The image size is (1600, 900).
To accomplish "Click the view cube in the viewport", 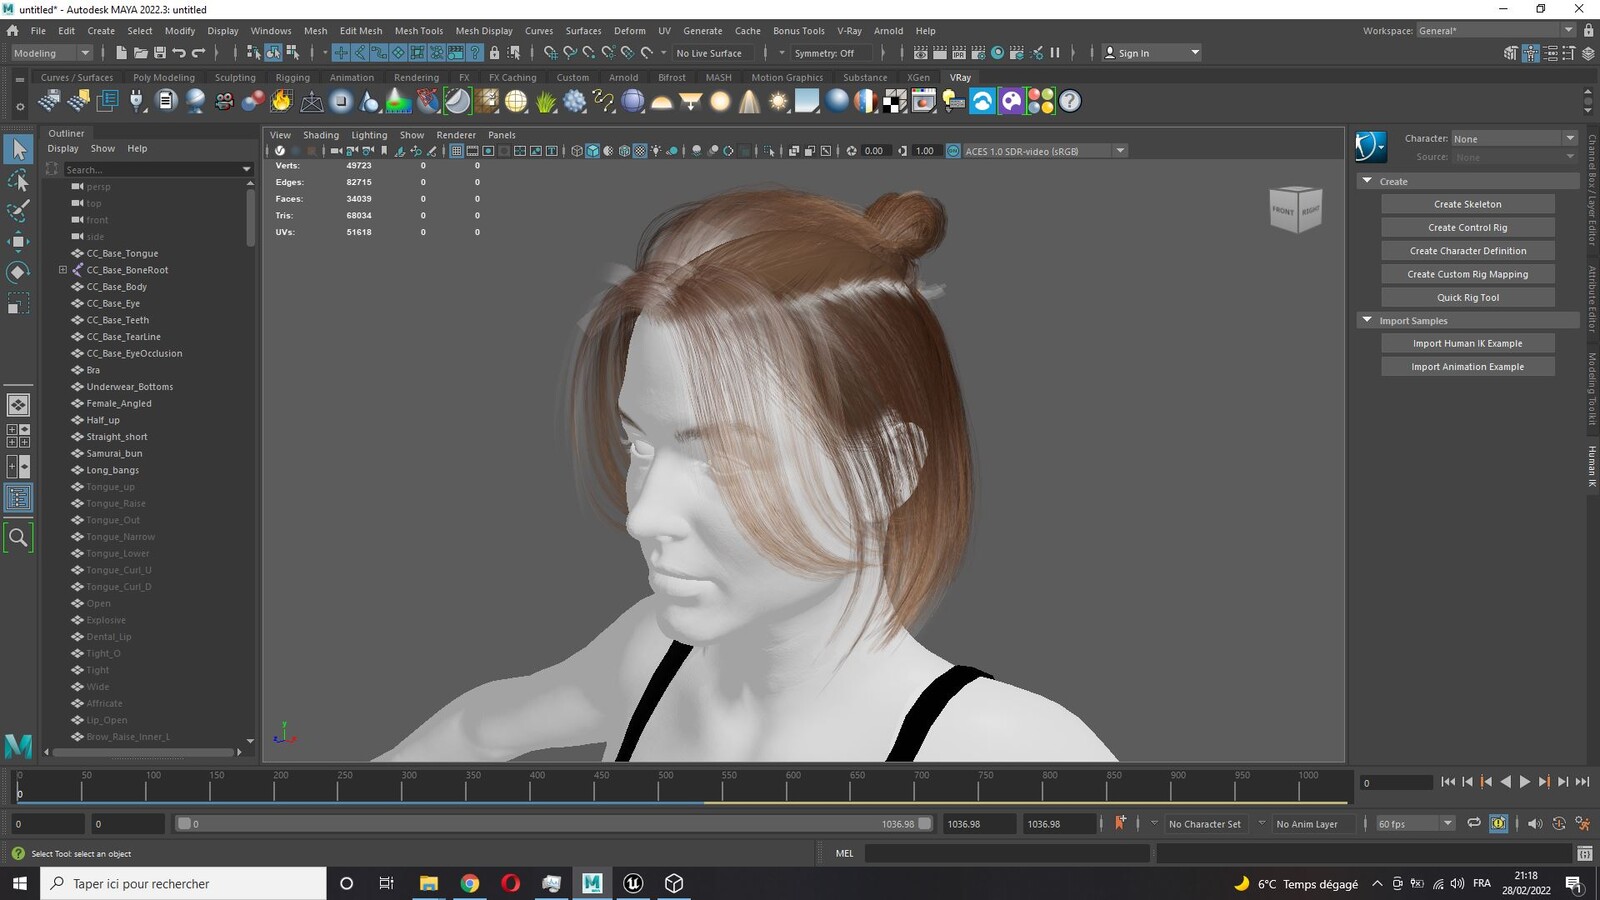I will pyautogui.click(x=1296, y=208).
